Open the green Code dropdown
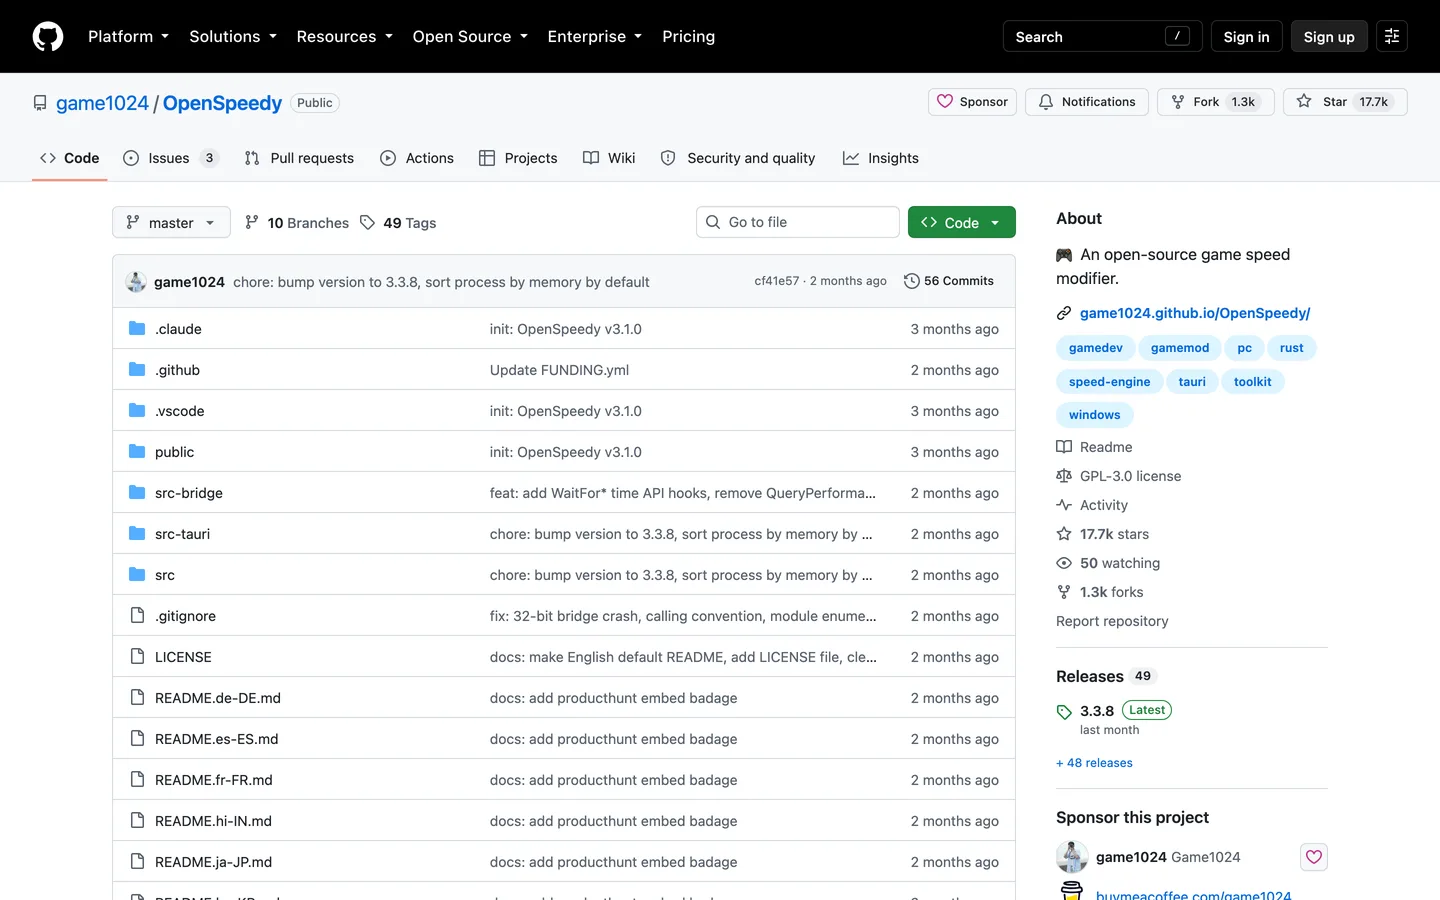Screen dimensions: 1440x900 click(961, 222)
